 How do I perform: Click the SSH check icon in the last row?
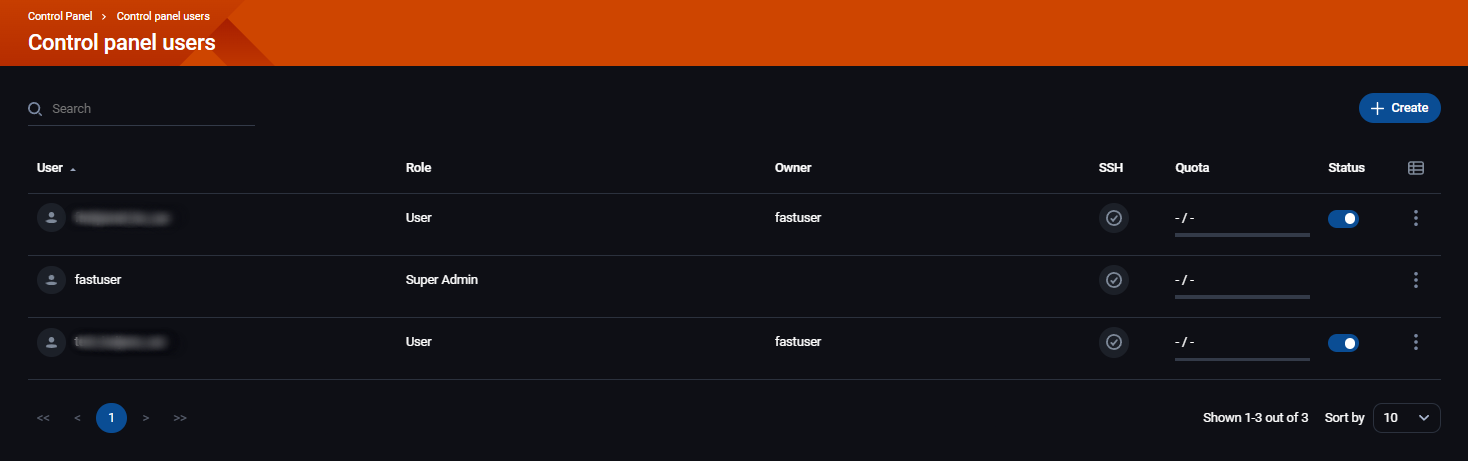(x=1113, y=342)
